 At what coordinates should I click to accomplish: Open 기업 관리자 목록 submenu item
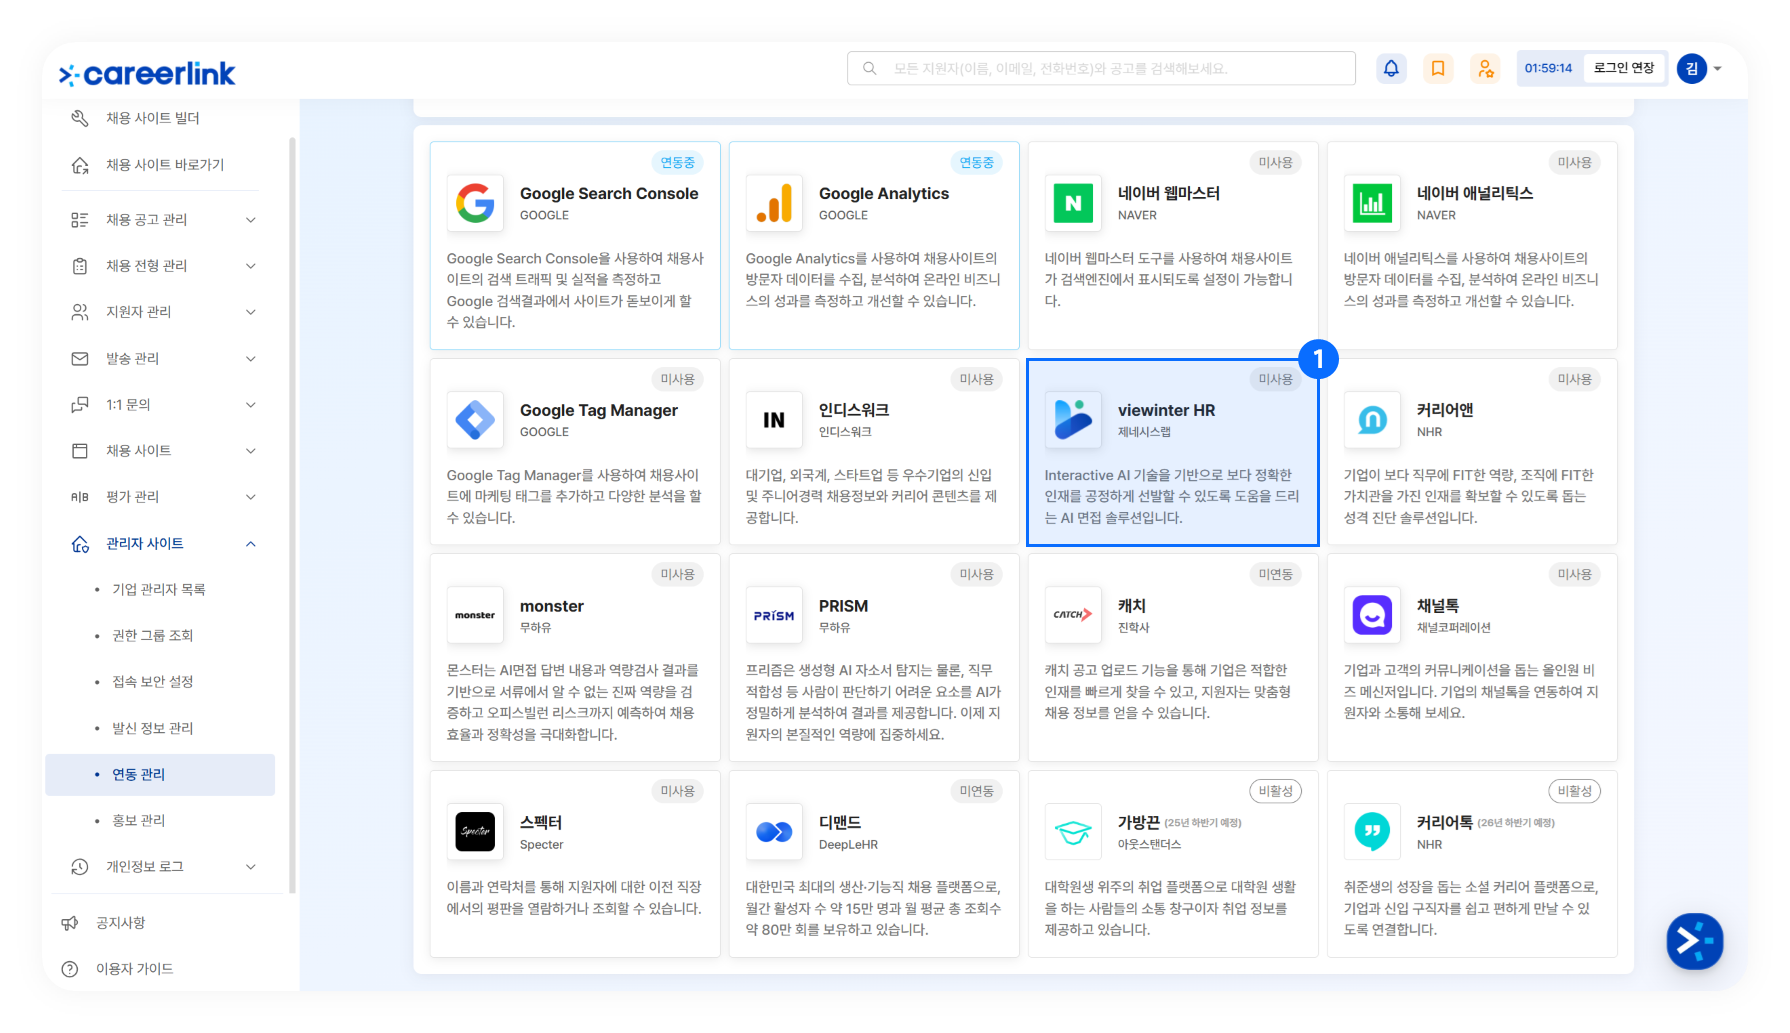coord(159,590)
